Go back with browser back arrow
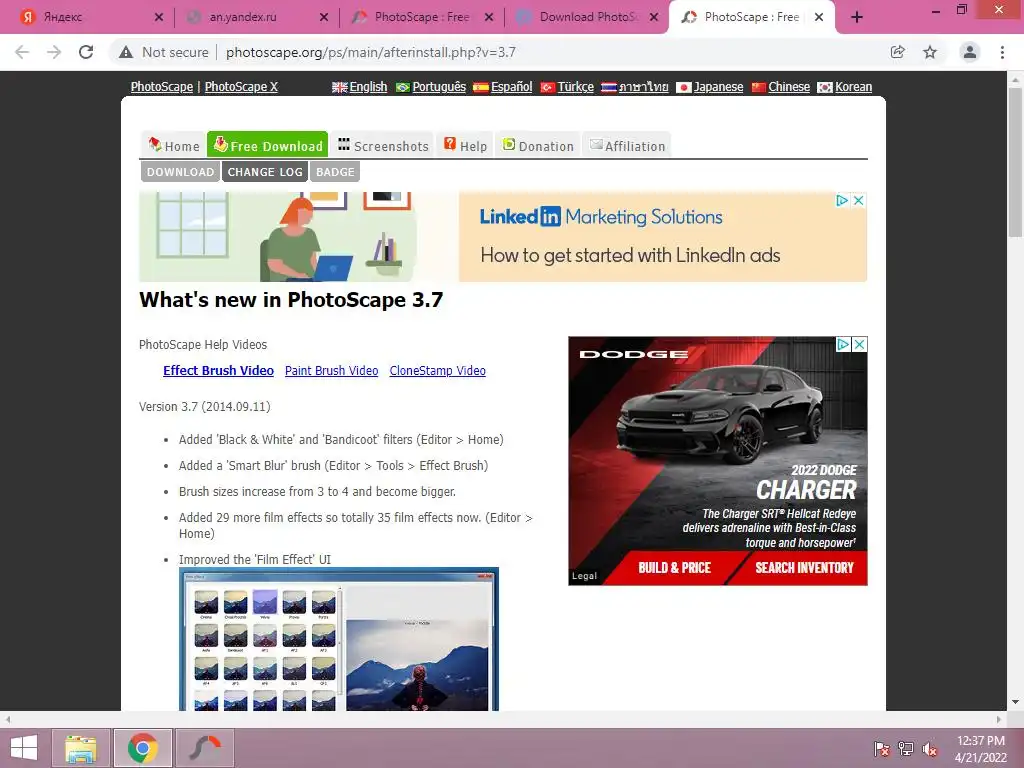This screenshot has width=1024, height=768. pyautogui.click(x=22, y=52)
